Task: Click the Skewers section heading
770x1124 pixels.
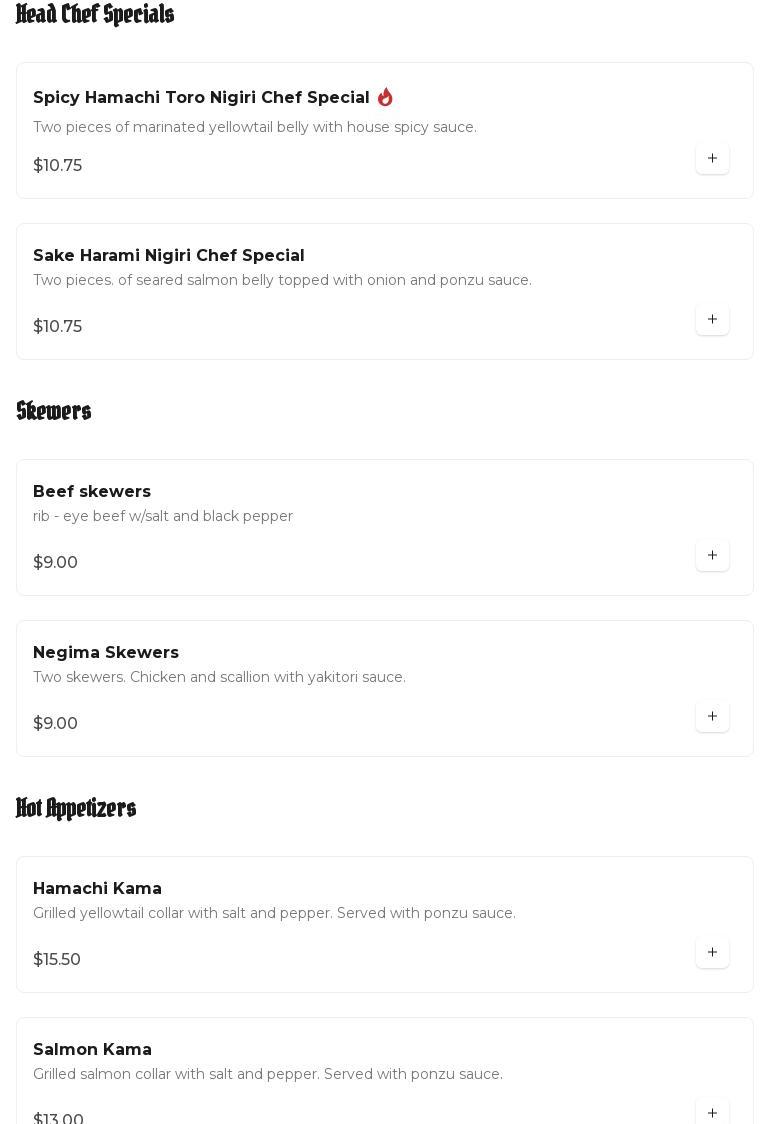Action: 54,411
